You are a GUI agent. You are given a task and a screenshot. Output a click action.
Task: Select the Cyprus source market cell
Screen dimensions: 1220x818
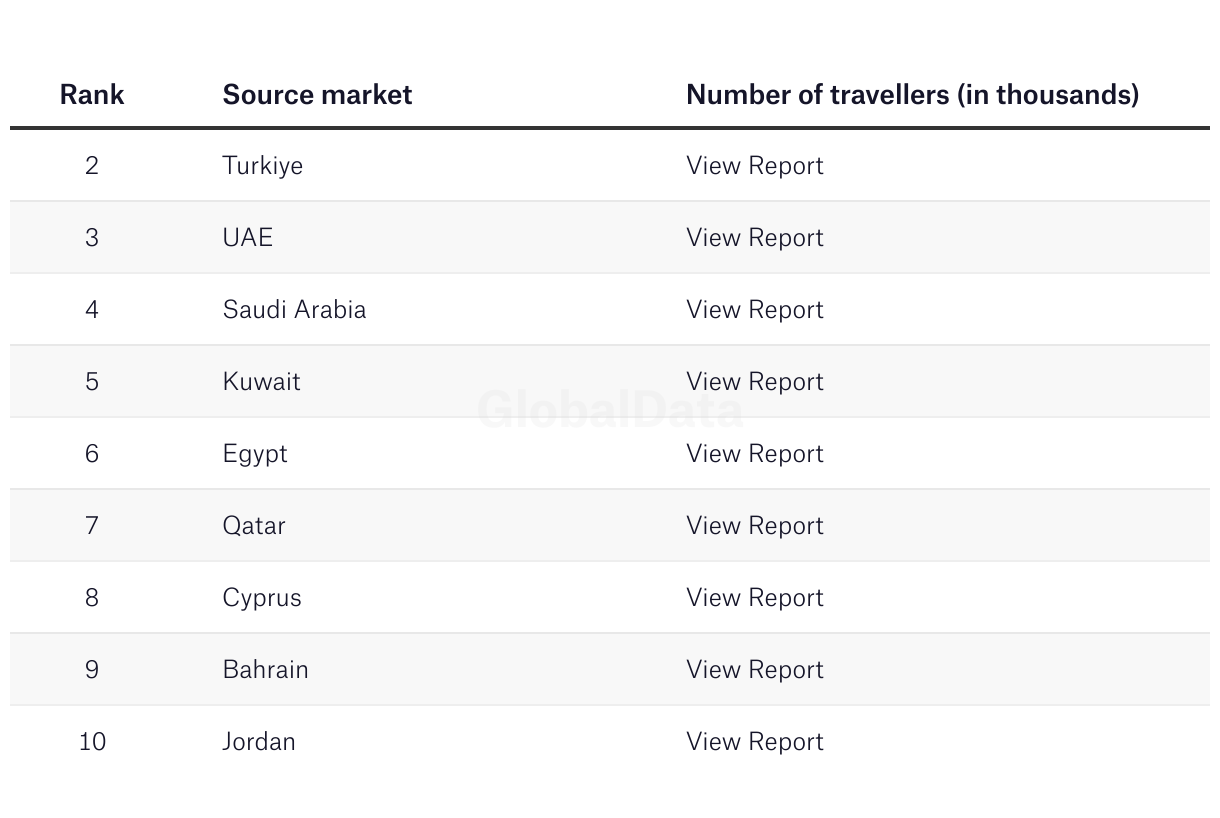(262, 598)
